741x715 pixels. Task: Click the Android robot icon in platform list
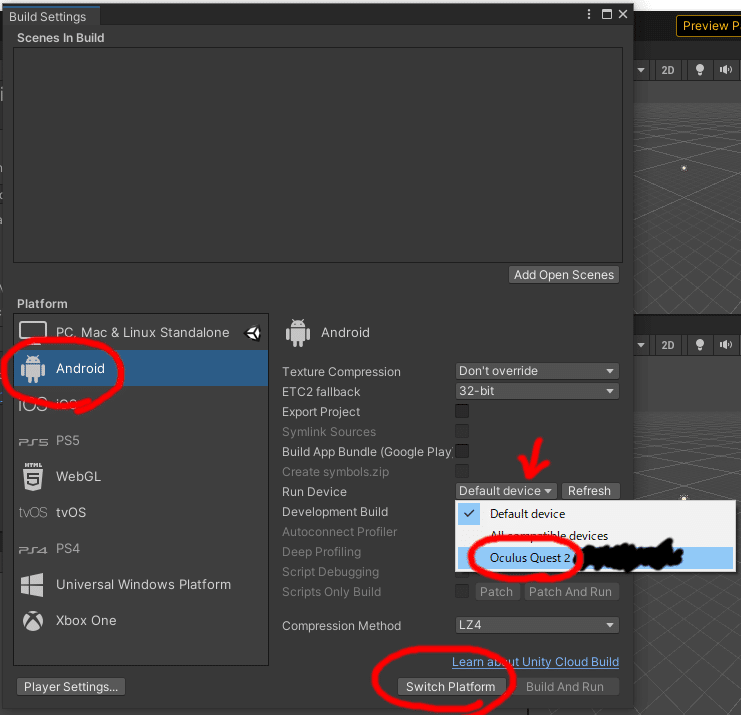click(33, 369)
